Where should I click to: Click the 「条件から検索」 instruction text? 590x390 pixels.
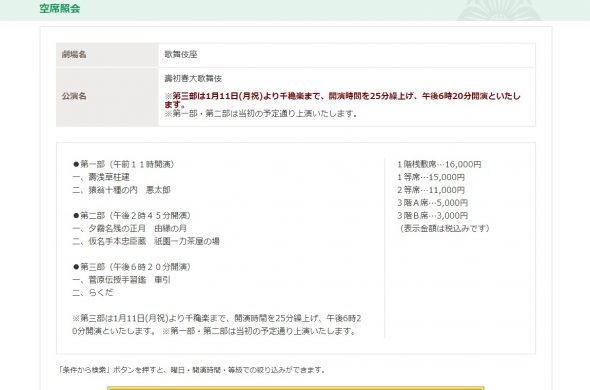(192, 370)
